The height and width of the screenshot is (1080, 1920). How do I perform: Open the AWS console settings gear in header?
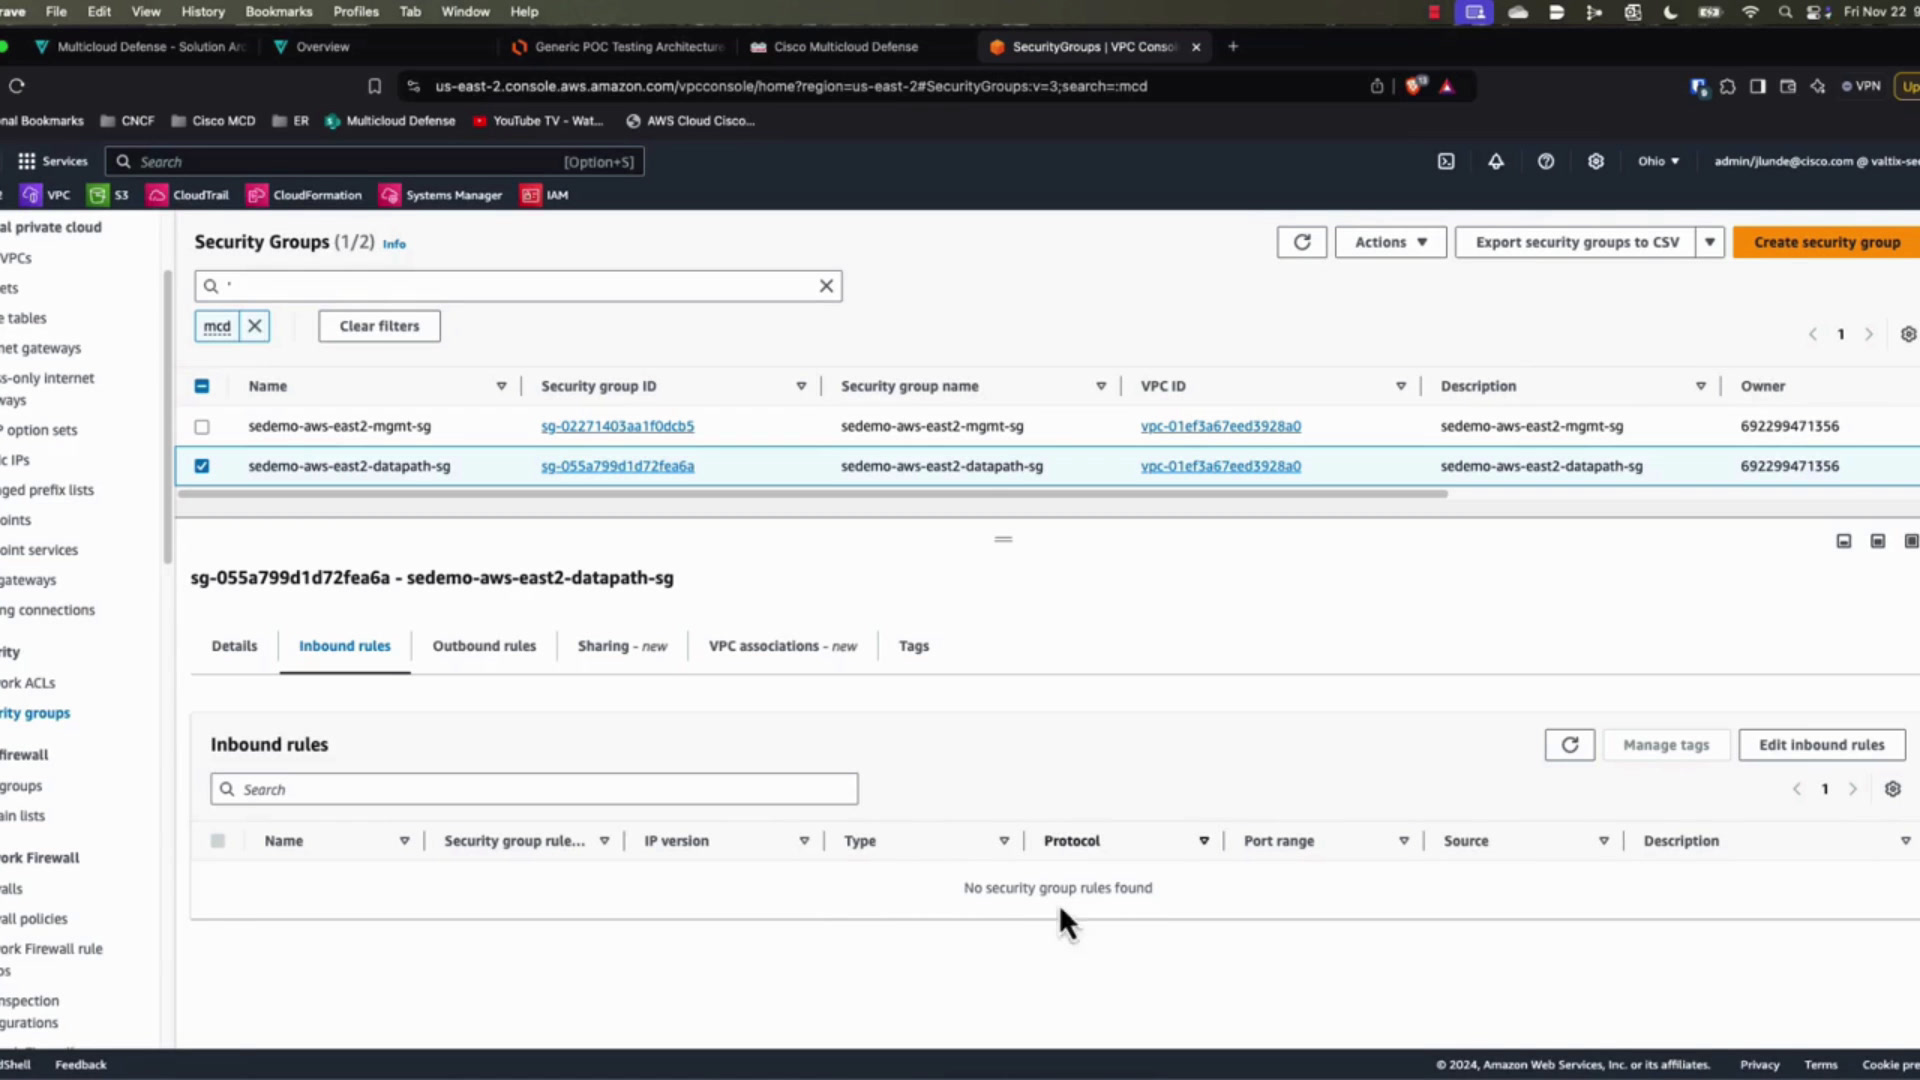click(x=1596, y=161)
